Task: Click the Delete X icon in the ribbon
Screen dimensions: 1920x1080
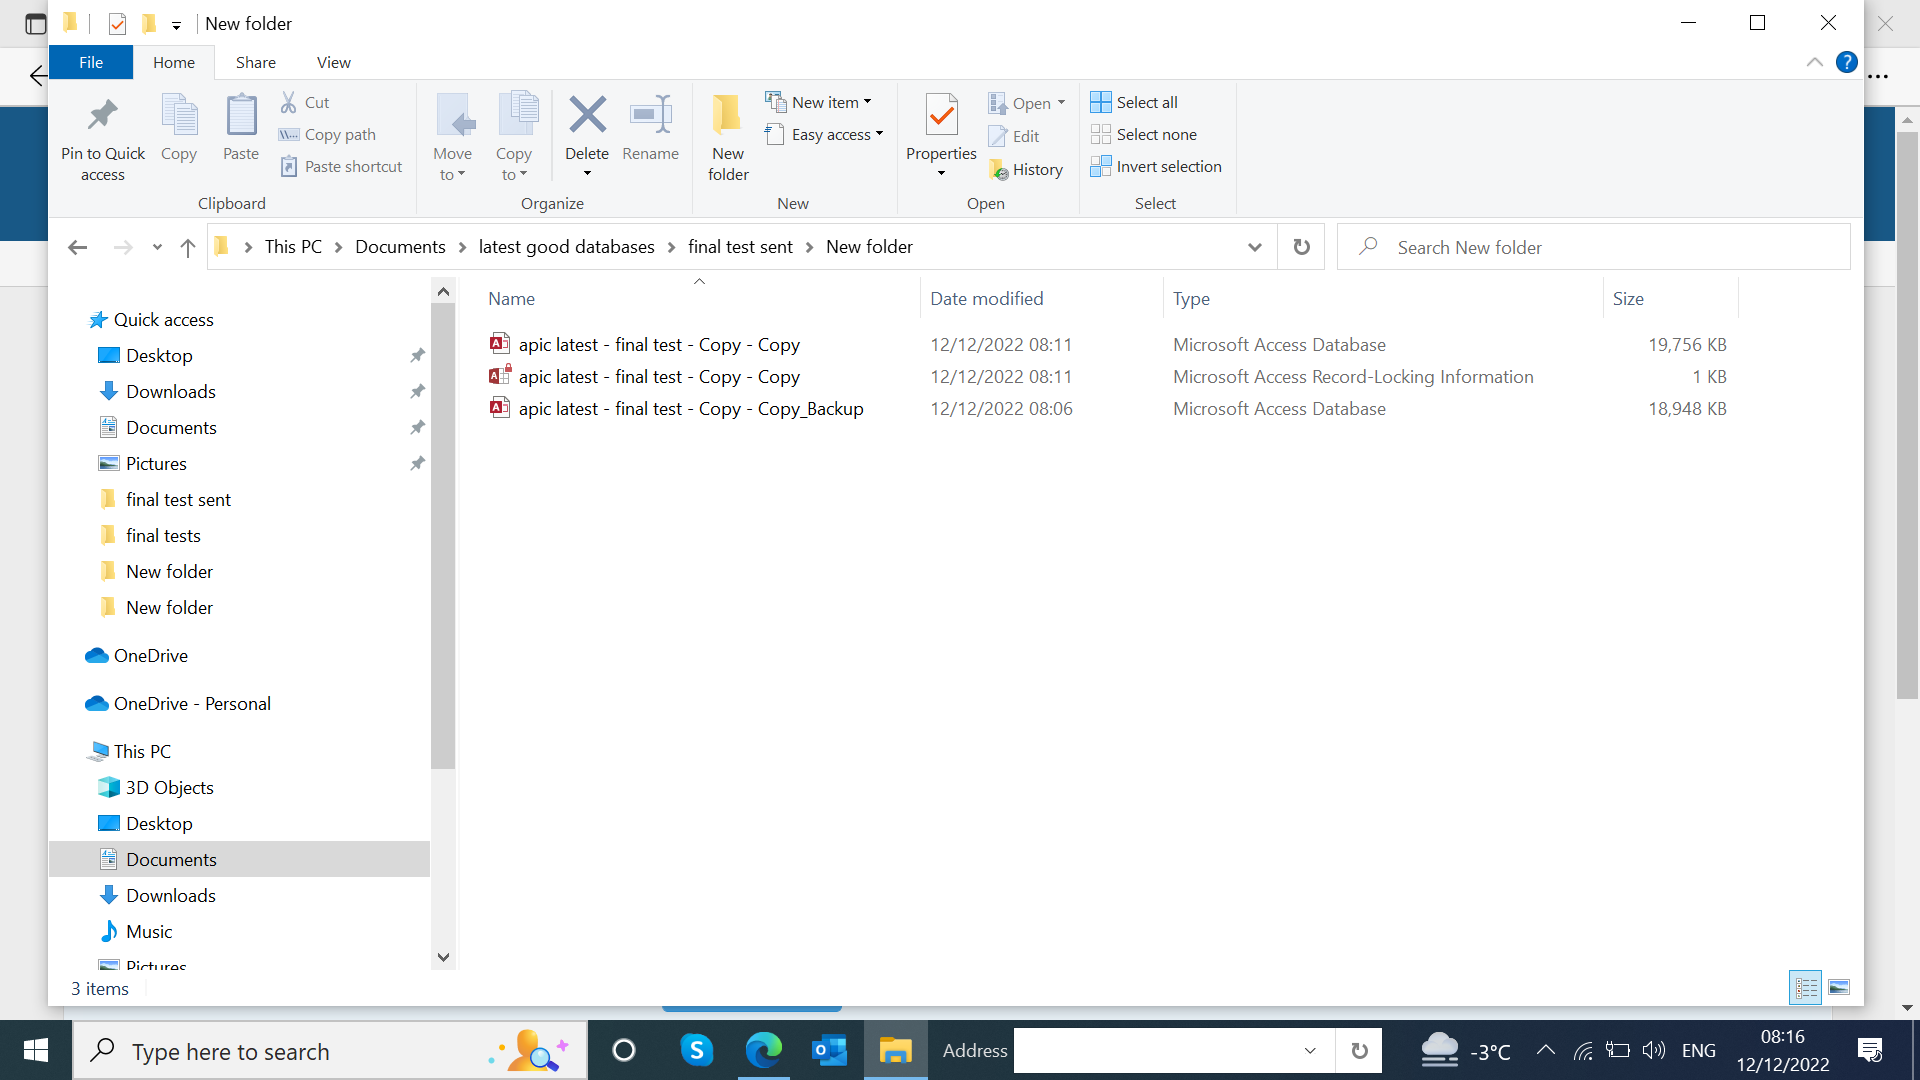Action: pyautogui.click(x=587, y=115)
